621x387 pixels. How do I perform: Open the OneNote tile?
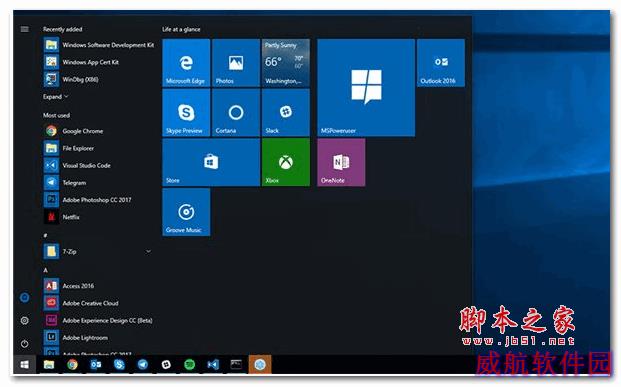point(341,162)
